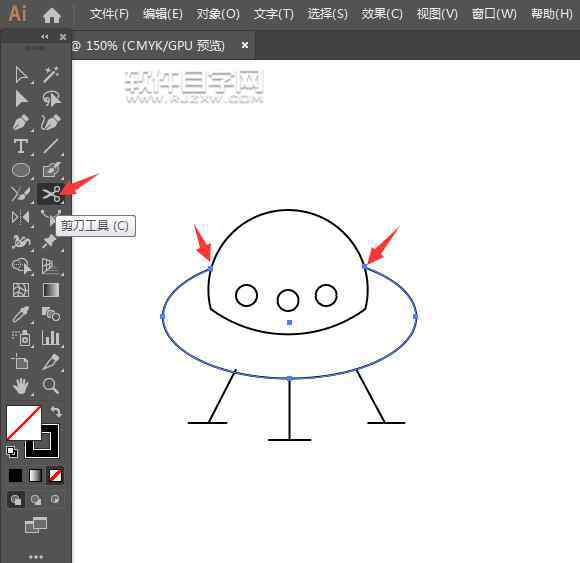Open the 效果(C) menu
580x563 pixels.
pos(382,14)
